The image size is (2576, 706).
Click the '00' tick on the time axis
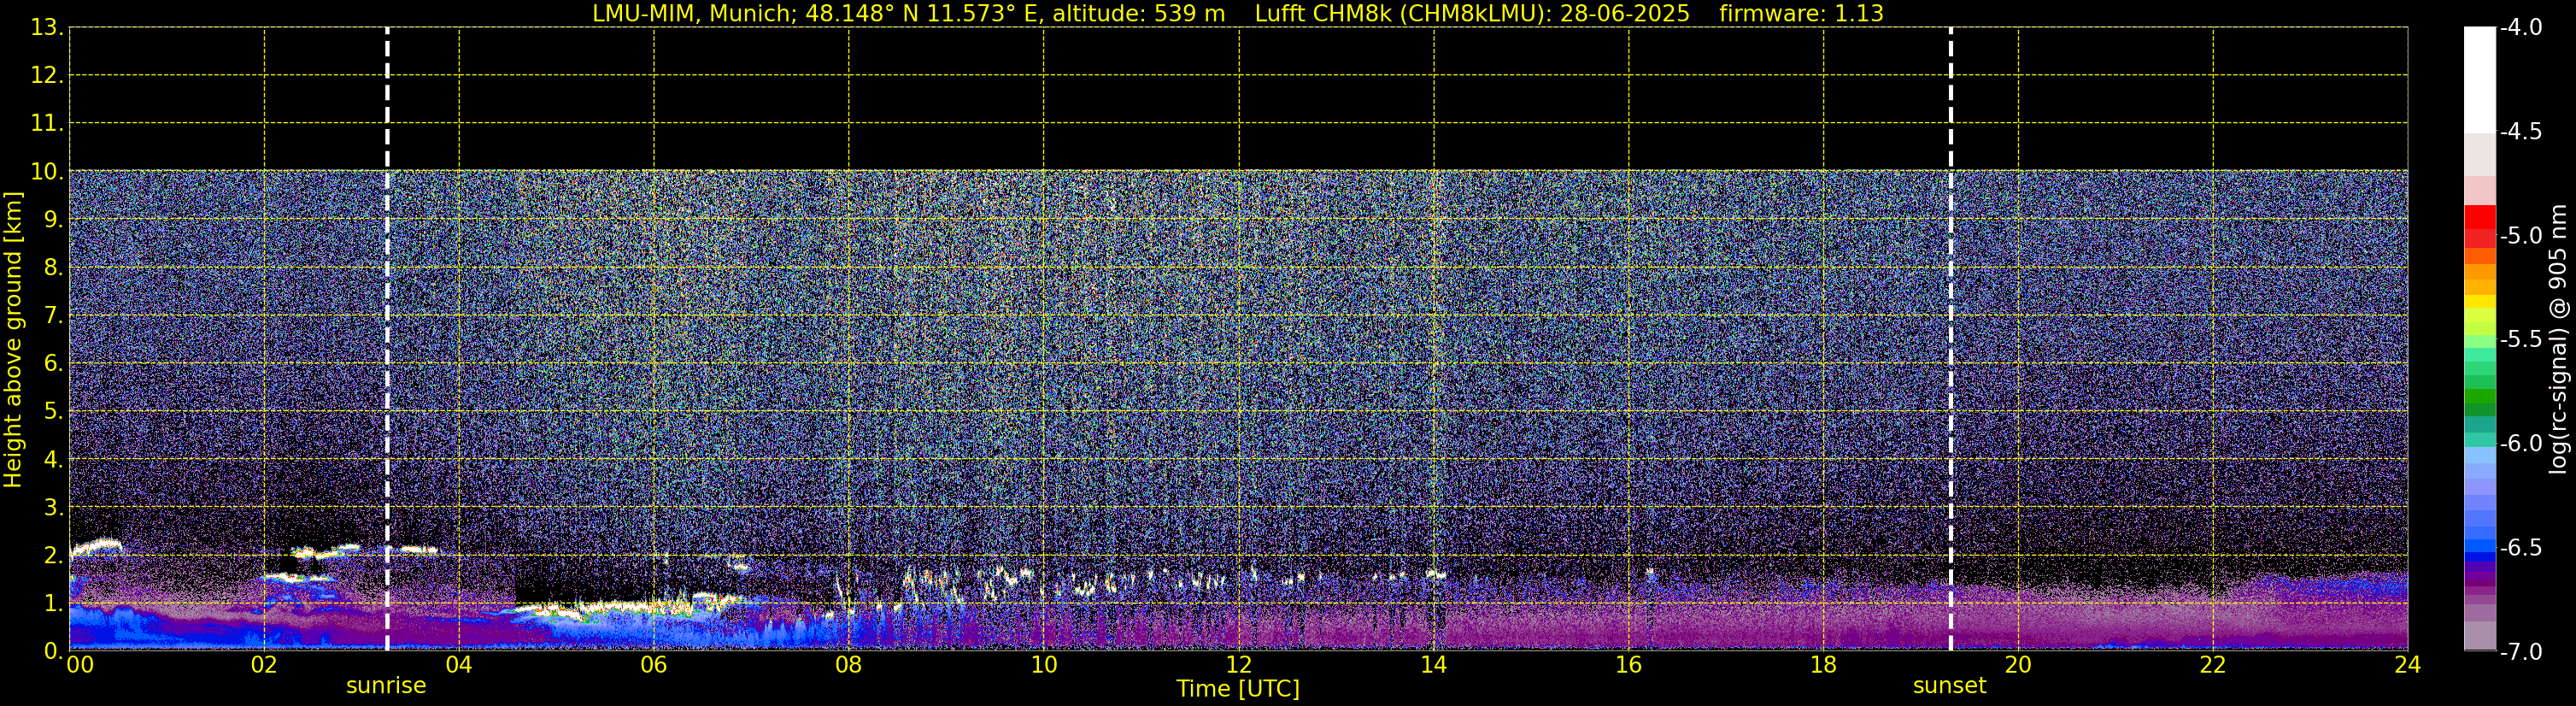(80, 665)
